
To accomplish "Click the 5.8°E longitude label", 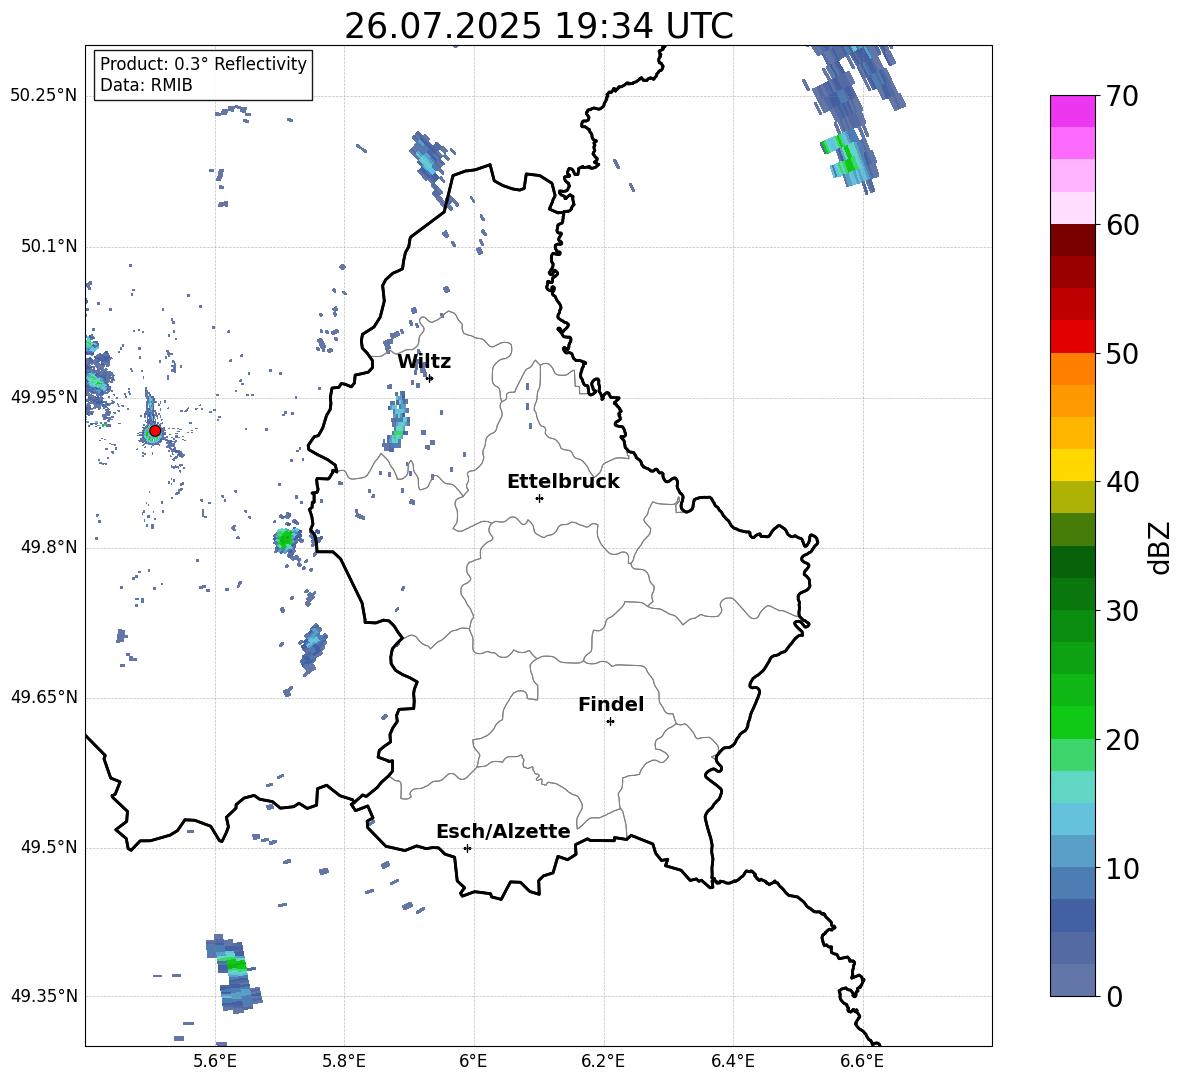I will click(344, 1061).
